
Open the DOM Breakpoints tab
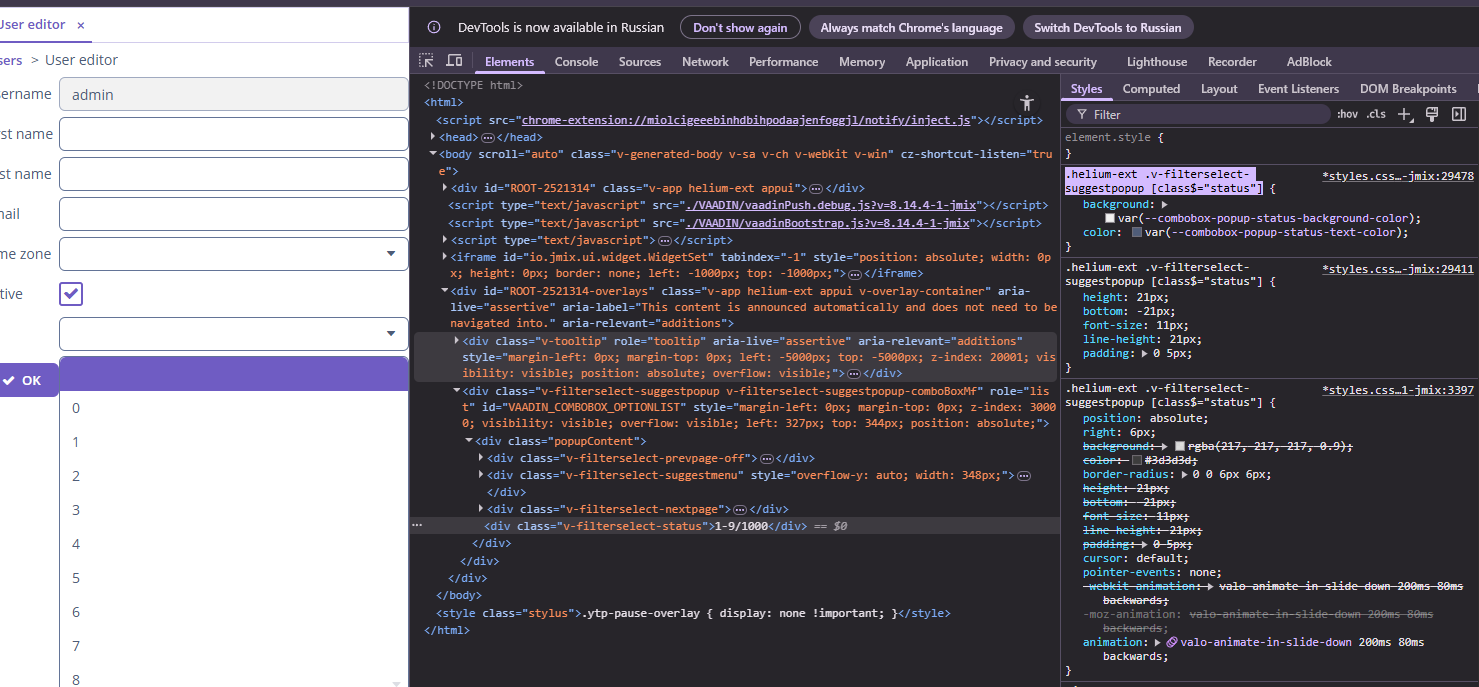click(x=1408, y=89)
